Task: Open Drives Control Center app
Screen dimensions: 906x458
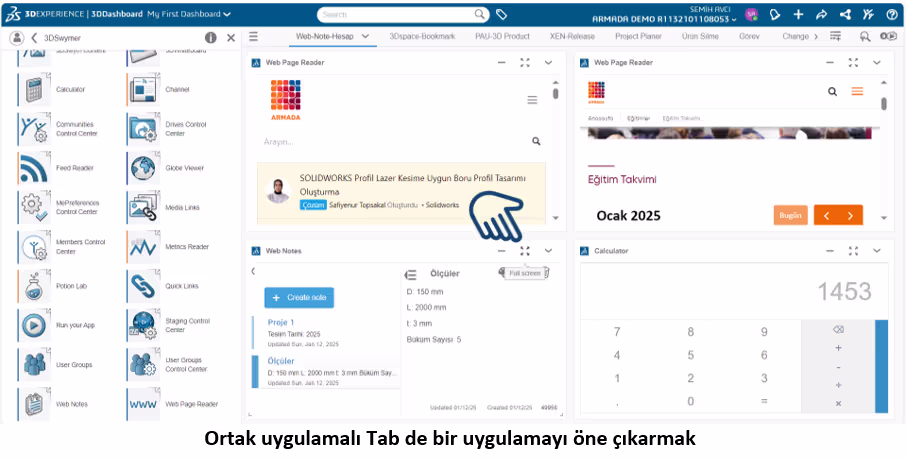Action: pos(143,129)
